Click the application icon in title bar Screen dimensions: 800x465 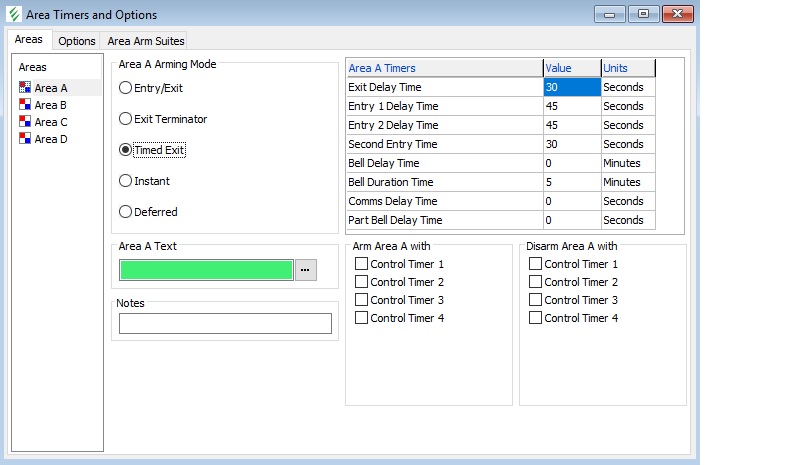[14, 15]
